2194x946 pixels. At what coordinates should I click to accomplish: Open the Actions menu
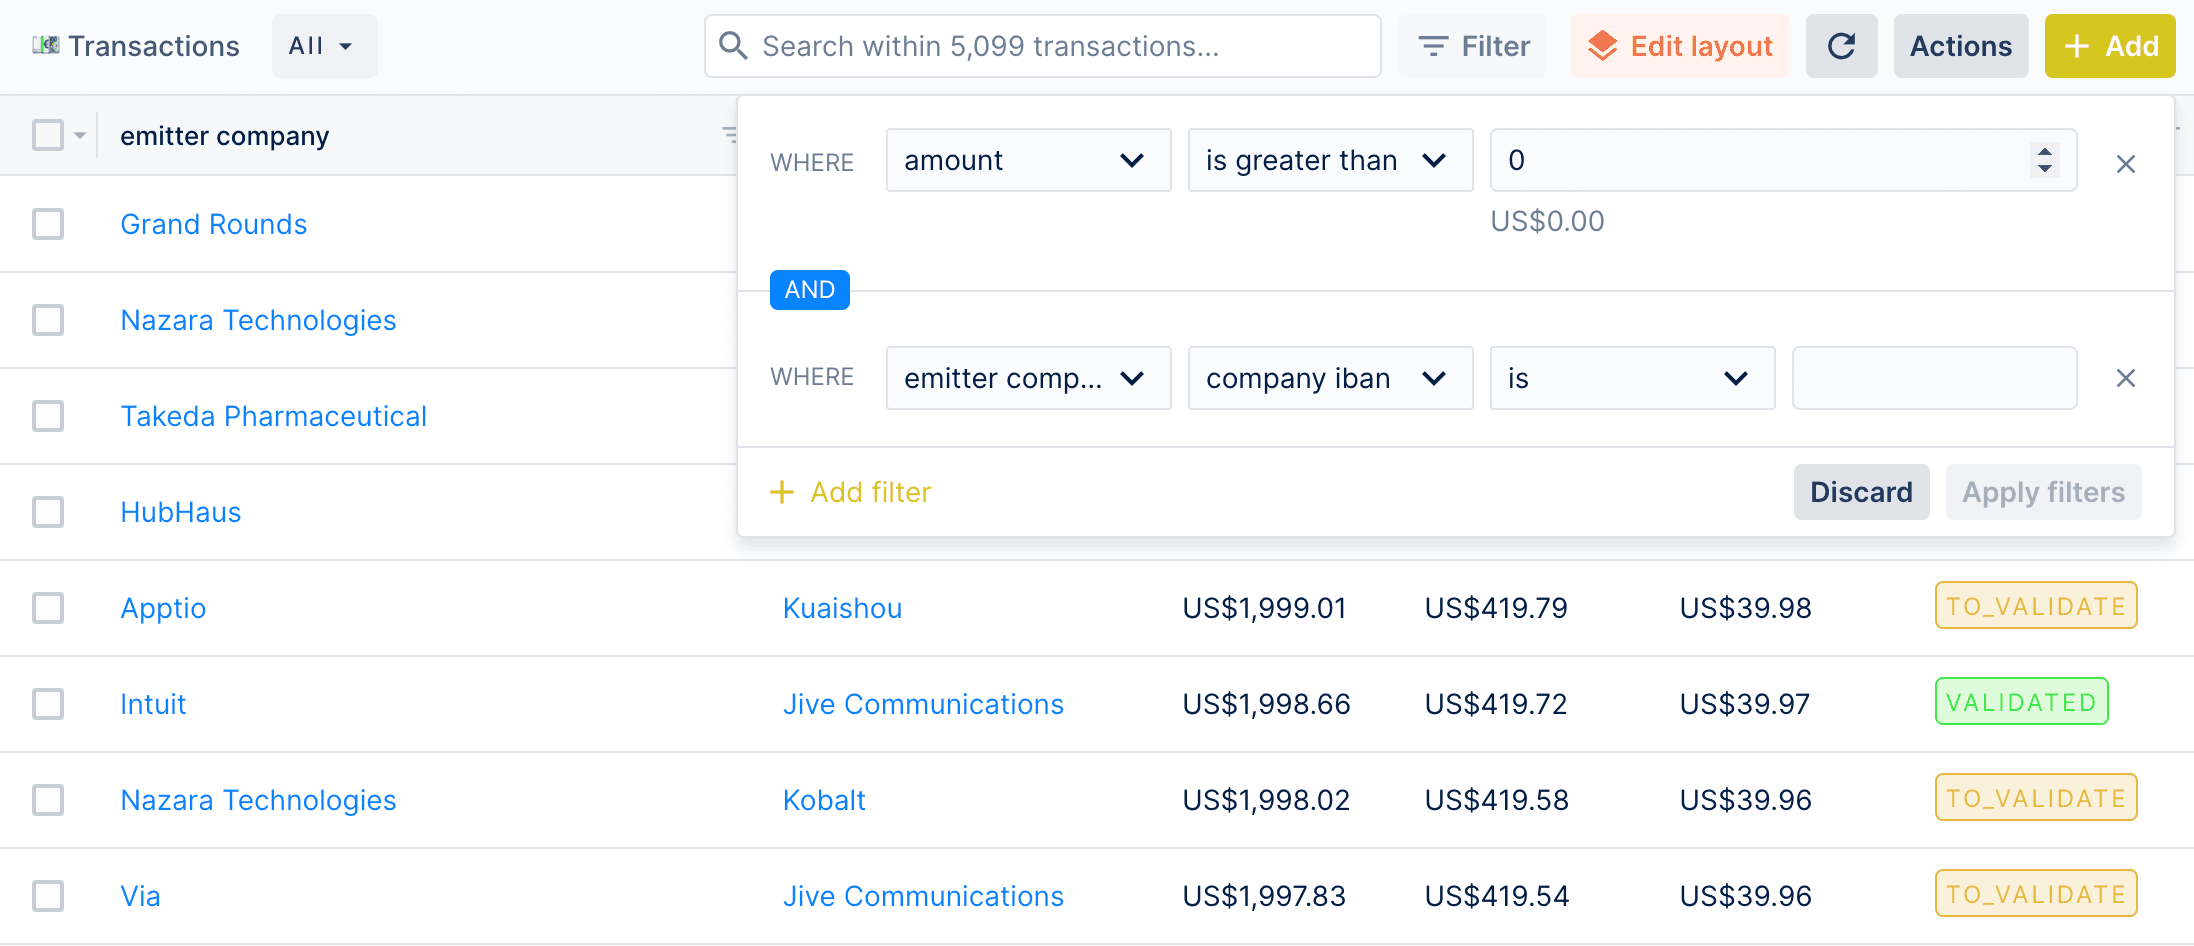click(1960, 46)
